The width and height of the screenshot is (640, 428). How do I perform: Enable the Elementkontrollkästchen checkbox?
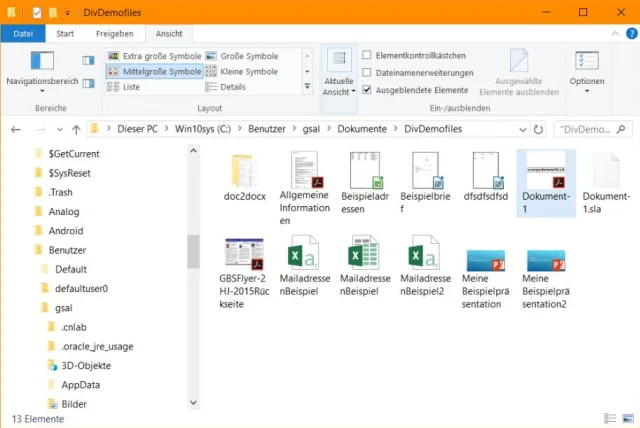[x=367, y=55]
